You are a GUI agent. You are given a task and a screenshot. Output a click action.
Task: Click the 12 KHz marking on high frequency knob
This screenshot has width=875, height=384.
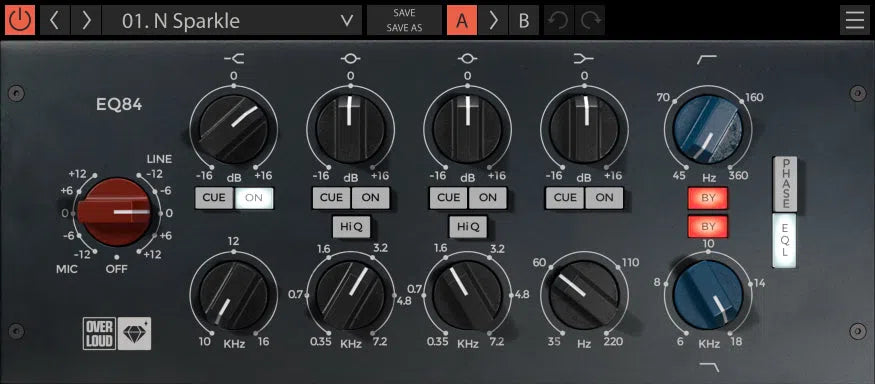[x=233, y=241]
